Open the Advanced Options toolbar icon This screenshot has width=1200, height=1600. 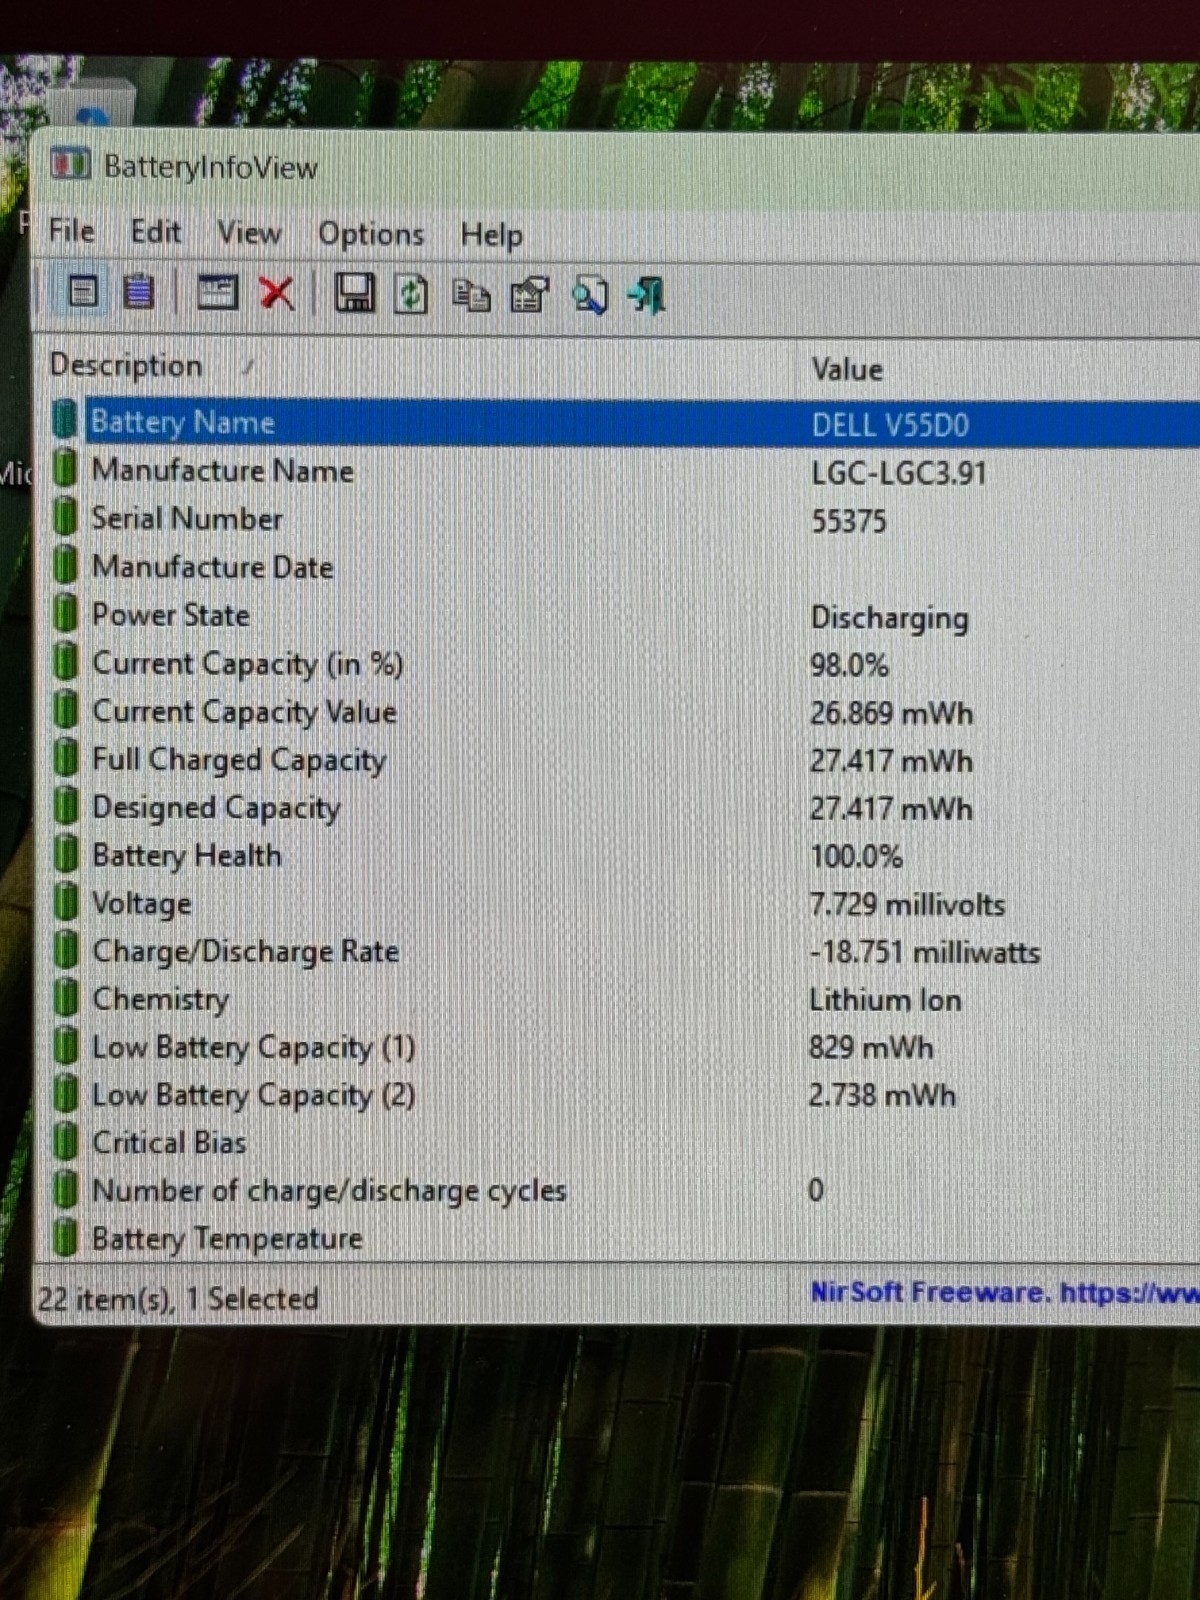(x=217, y=293)
